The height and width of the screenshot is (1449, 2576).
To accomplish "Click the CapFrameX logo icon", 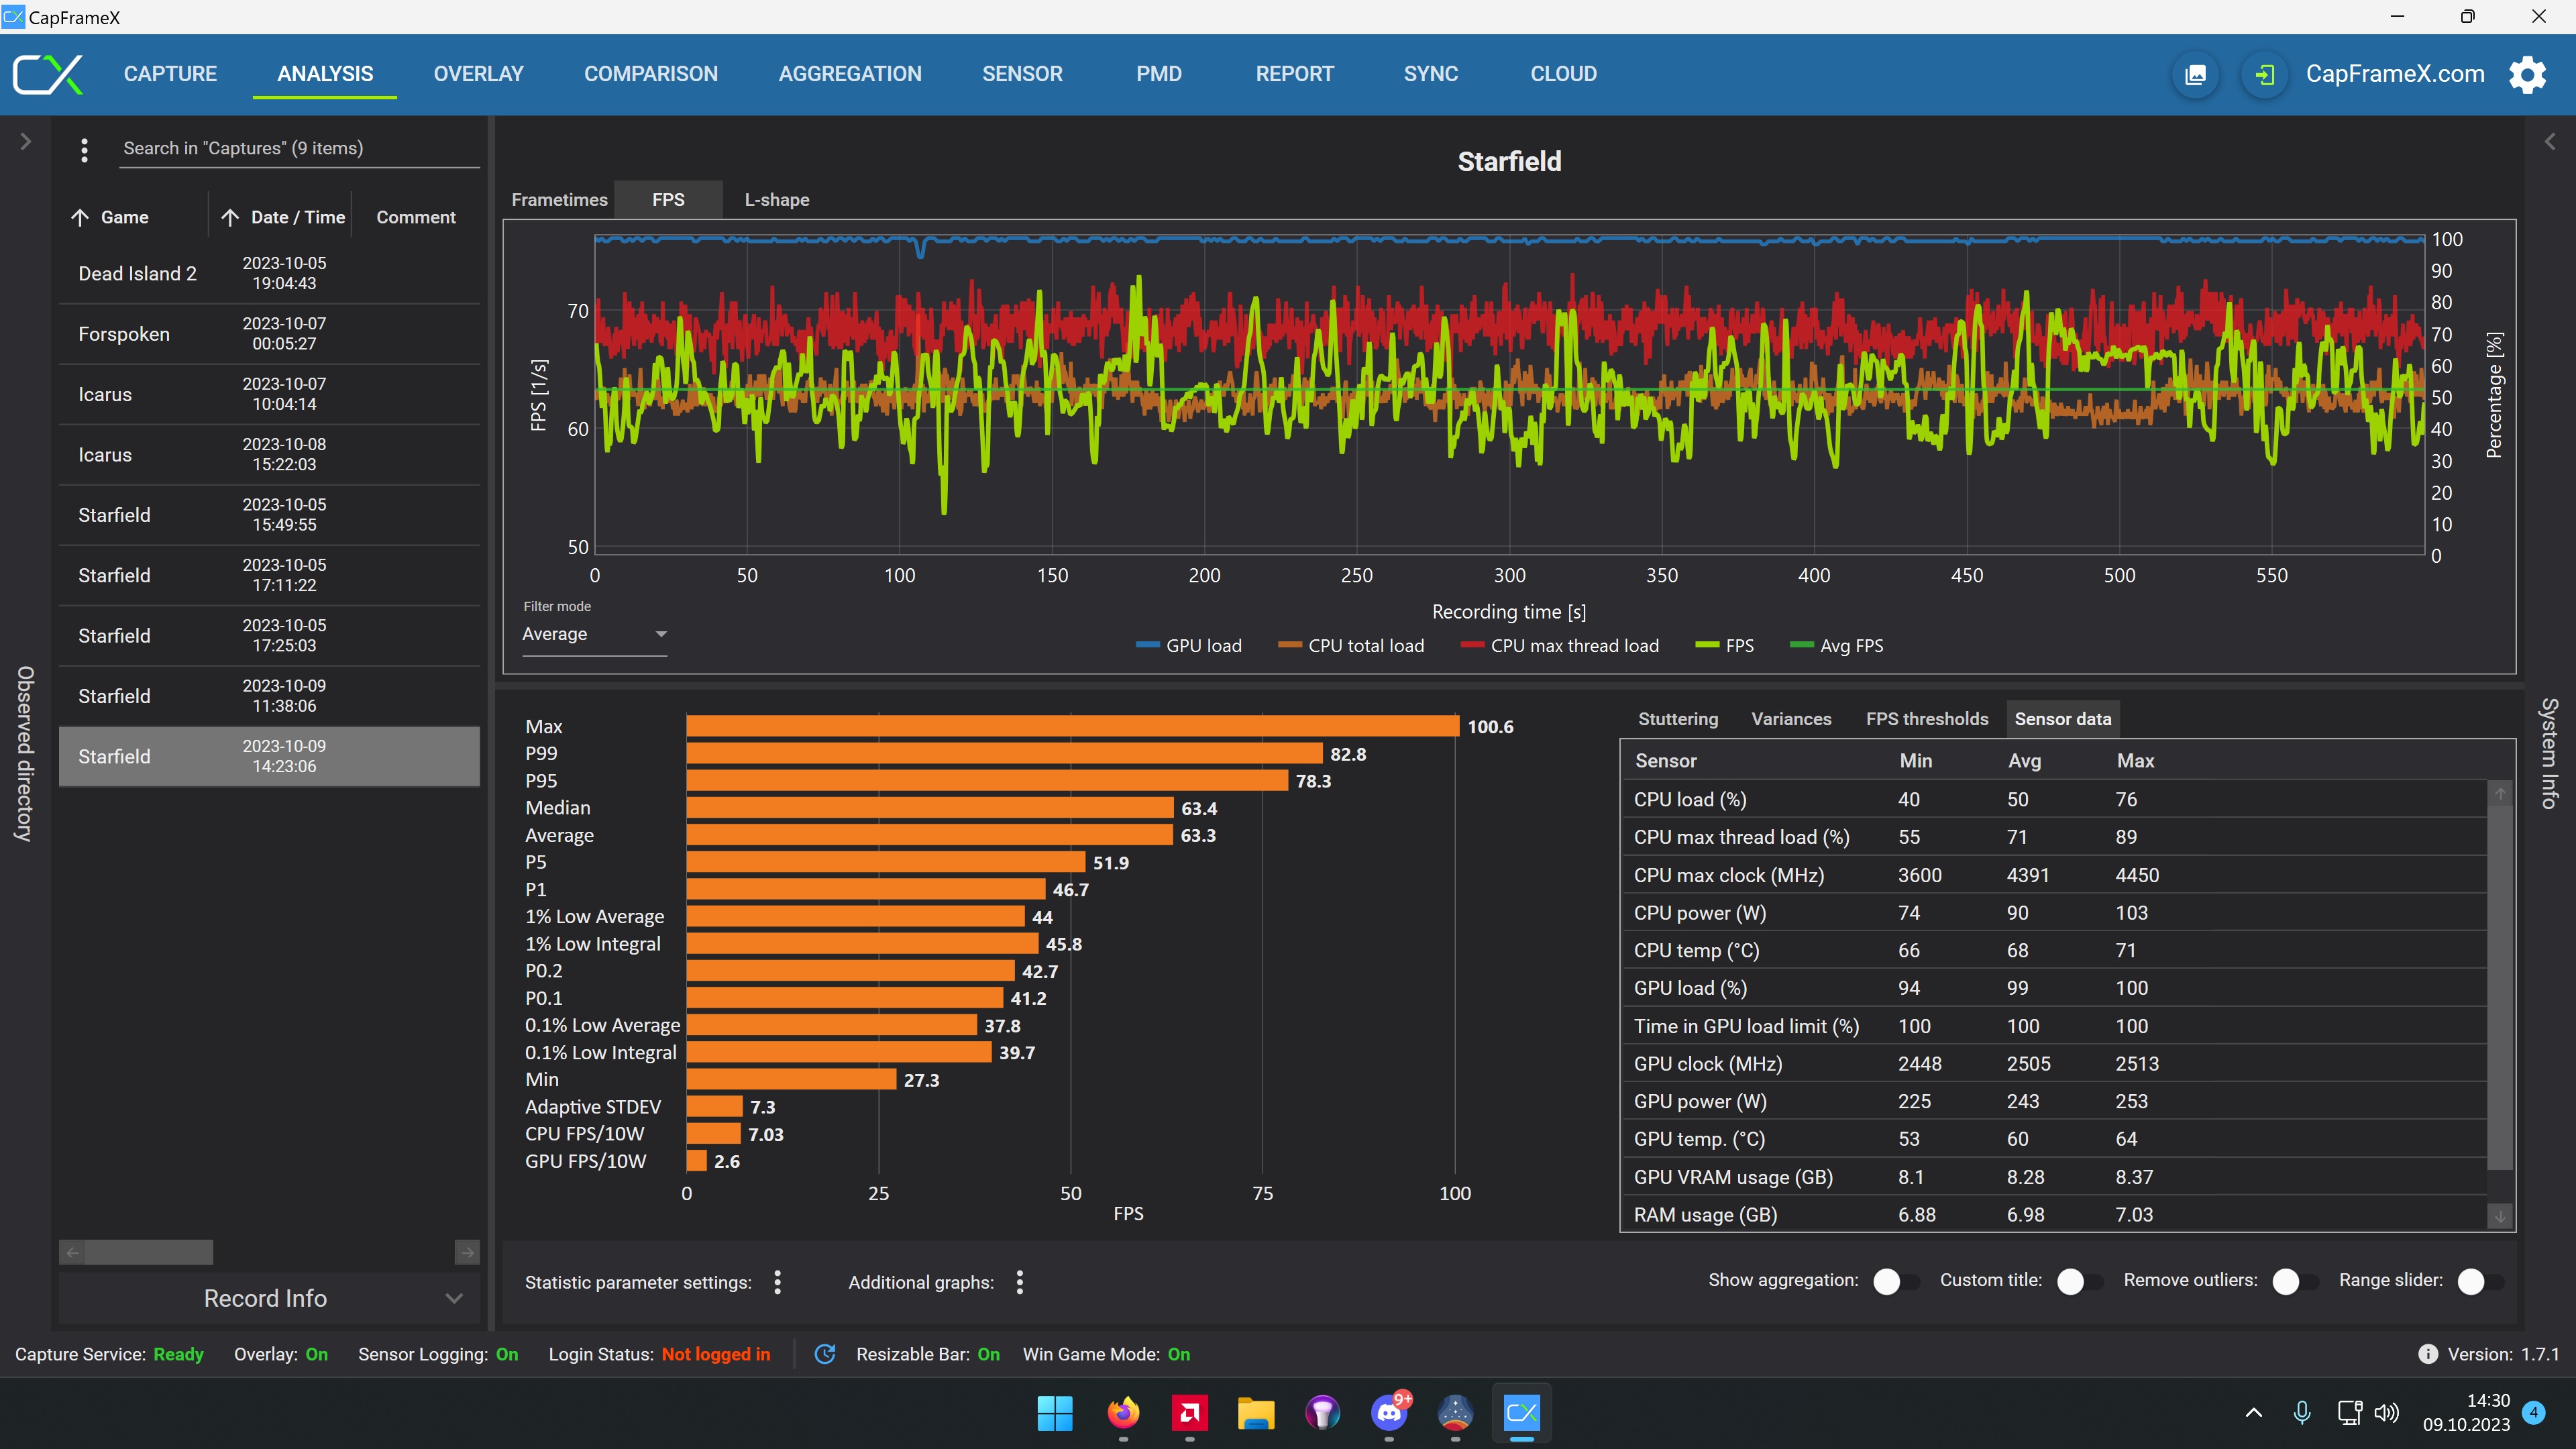I will (48, 75).
